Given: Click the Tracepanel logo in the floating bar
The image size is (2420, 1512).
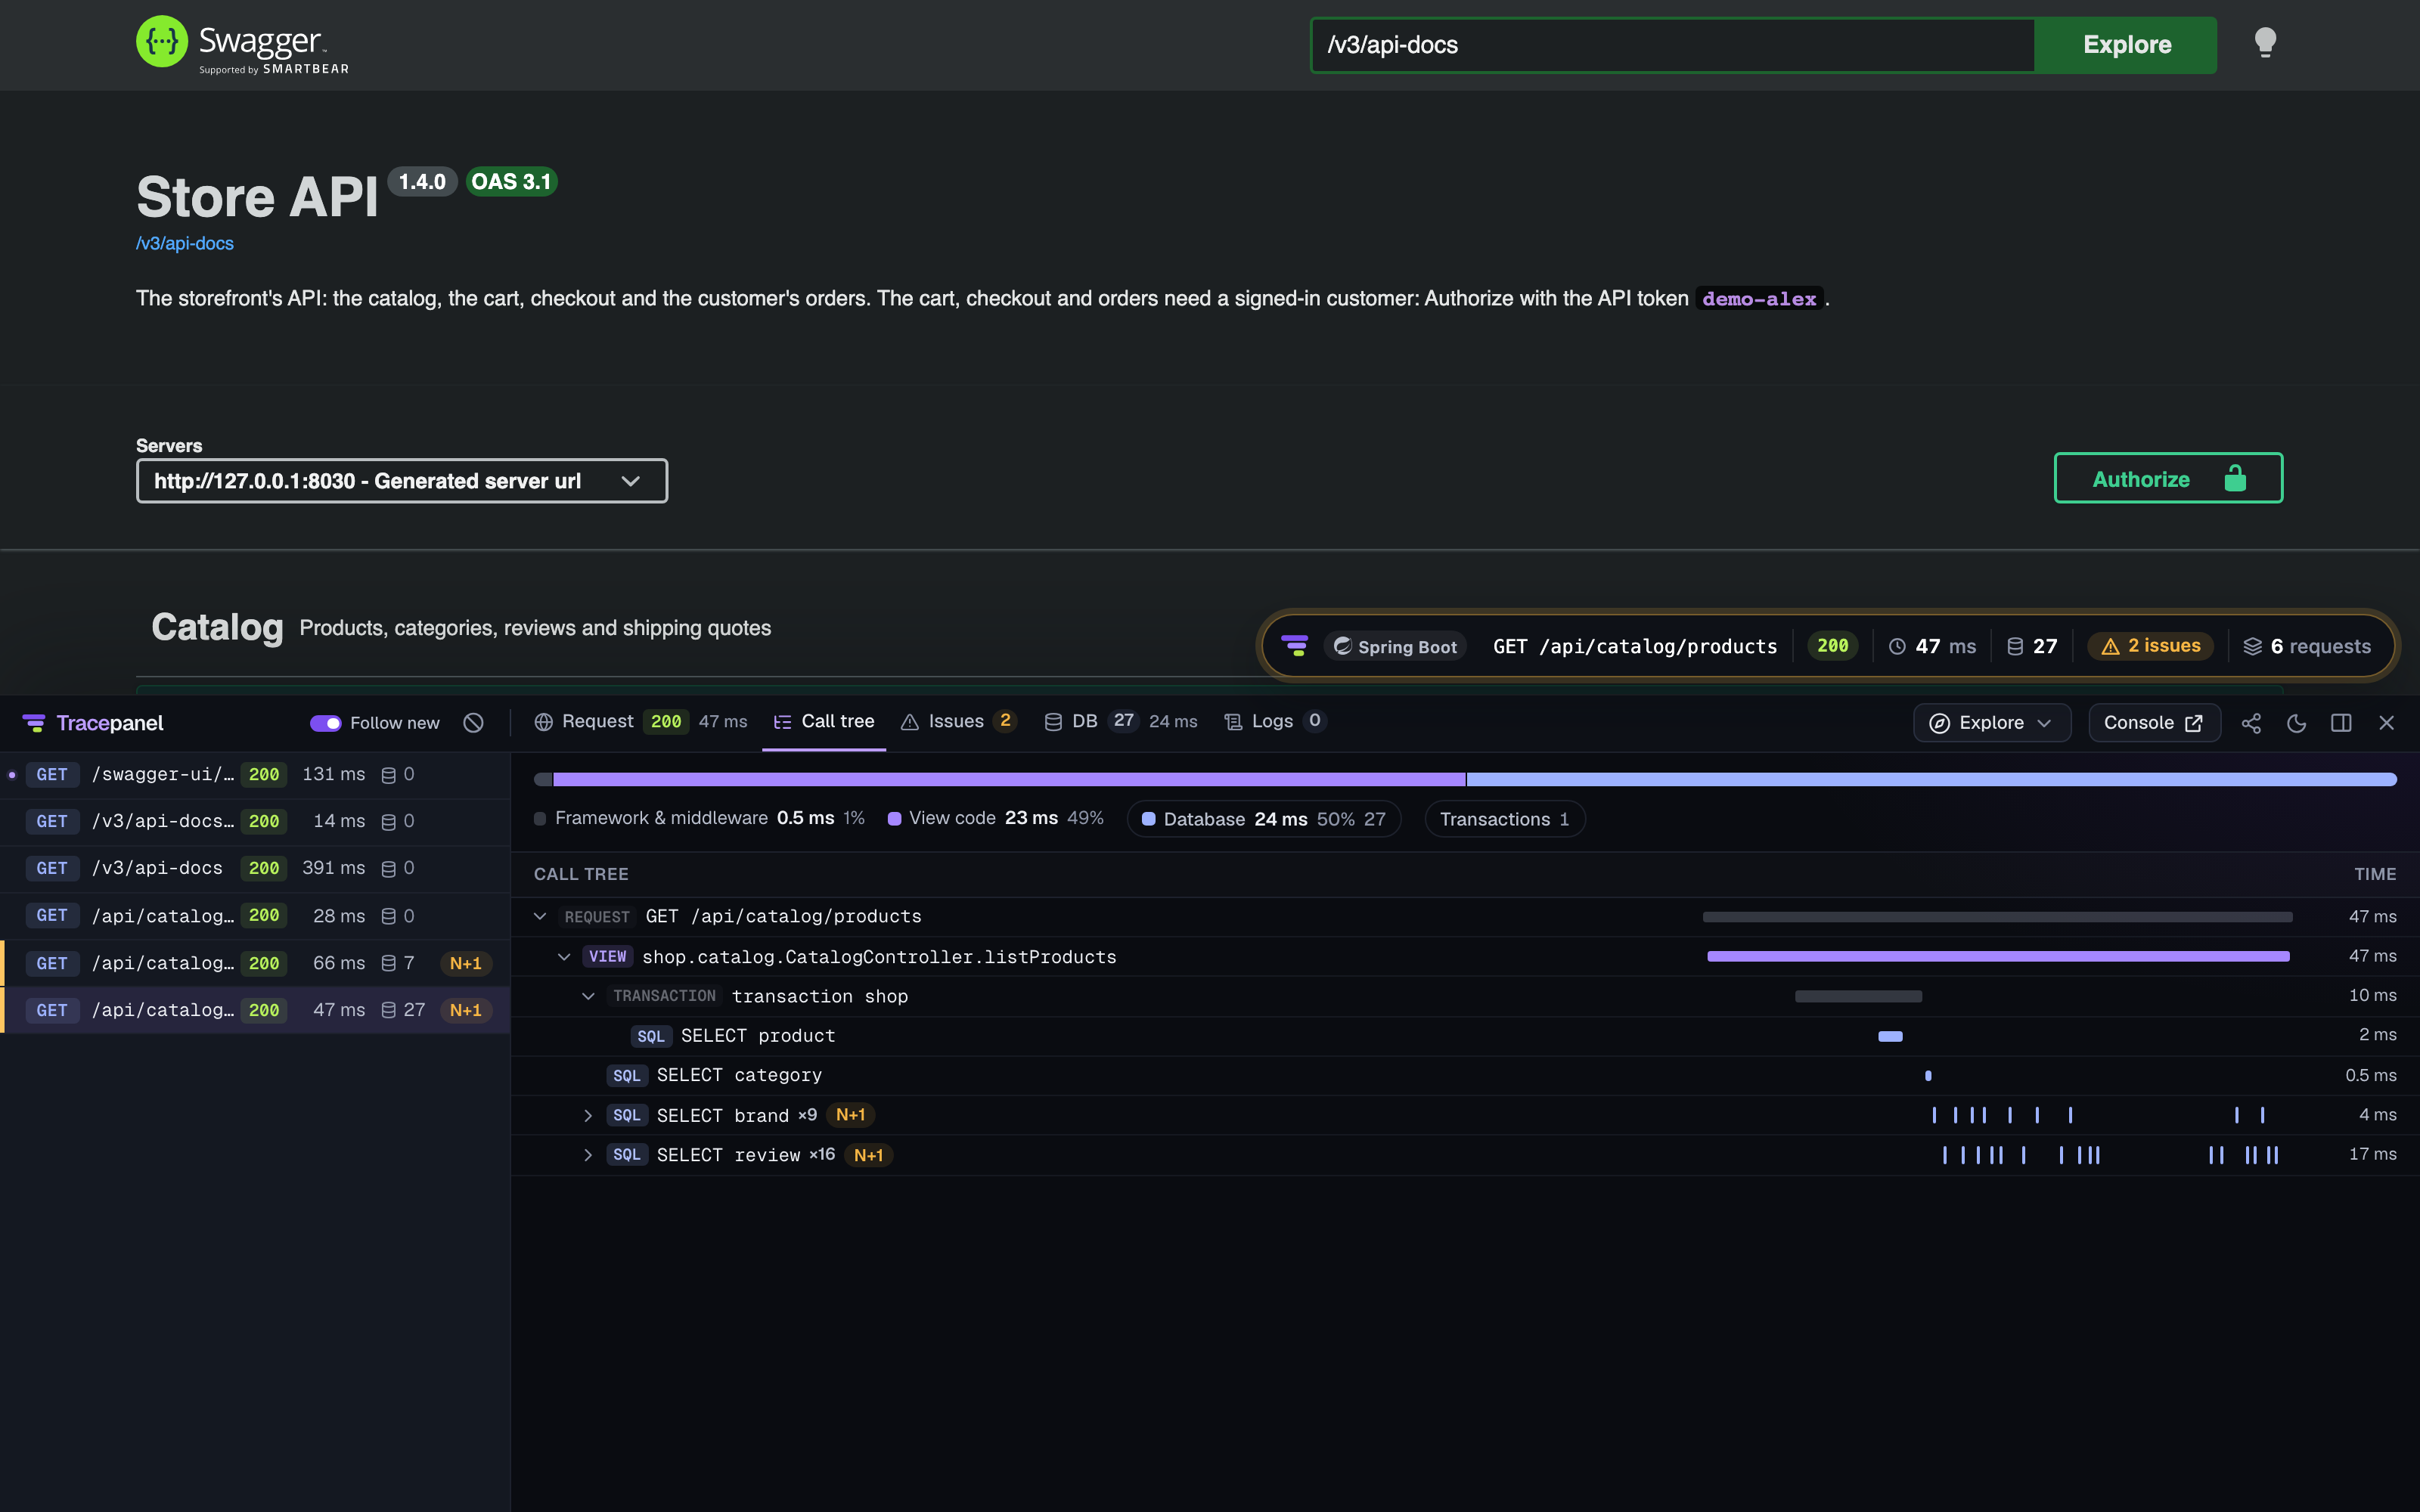Looking at the screenshot, I should [x=1295, y=646].
